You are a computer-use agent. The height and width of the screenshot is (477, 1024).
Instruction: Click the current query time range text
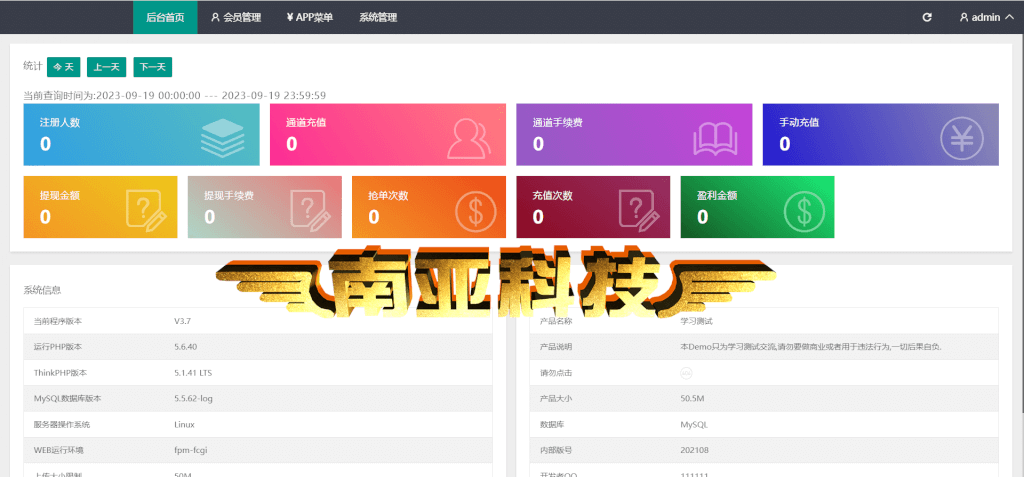[175, 95]
